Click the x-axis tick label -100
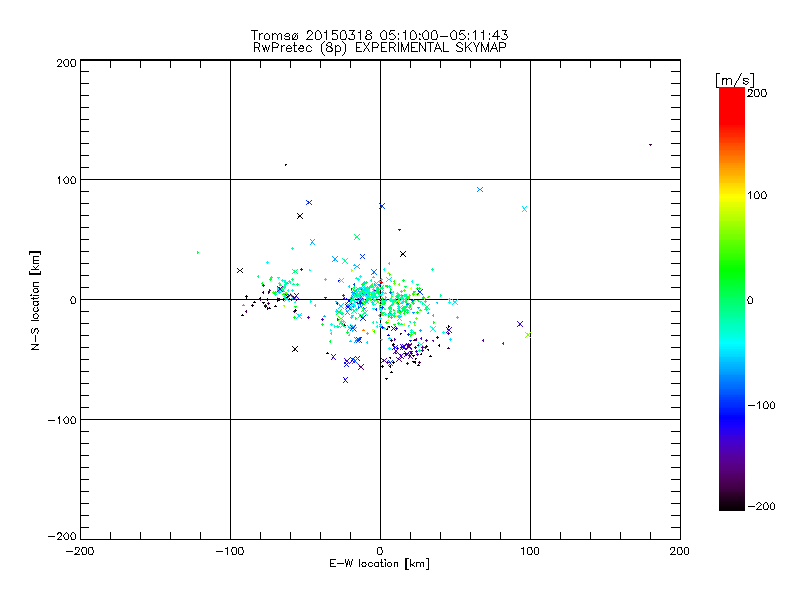This screenshot has width=800, height=600. (229, 551)
